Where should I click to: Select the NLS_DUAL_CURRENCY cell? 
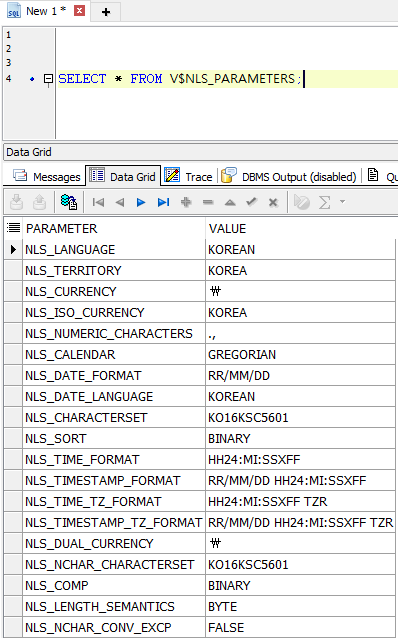(114, 544)
